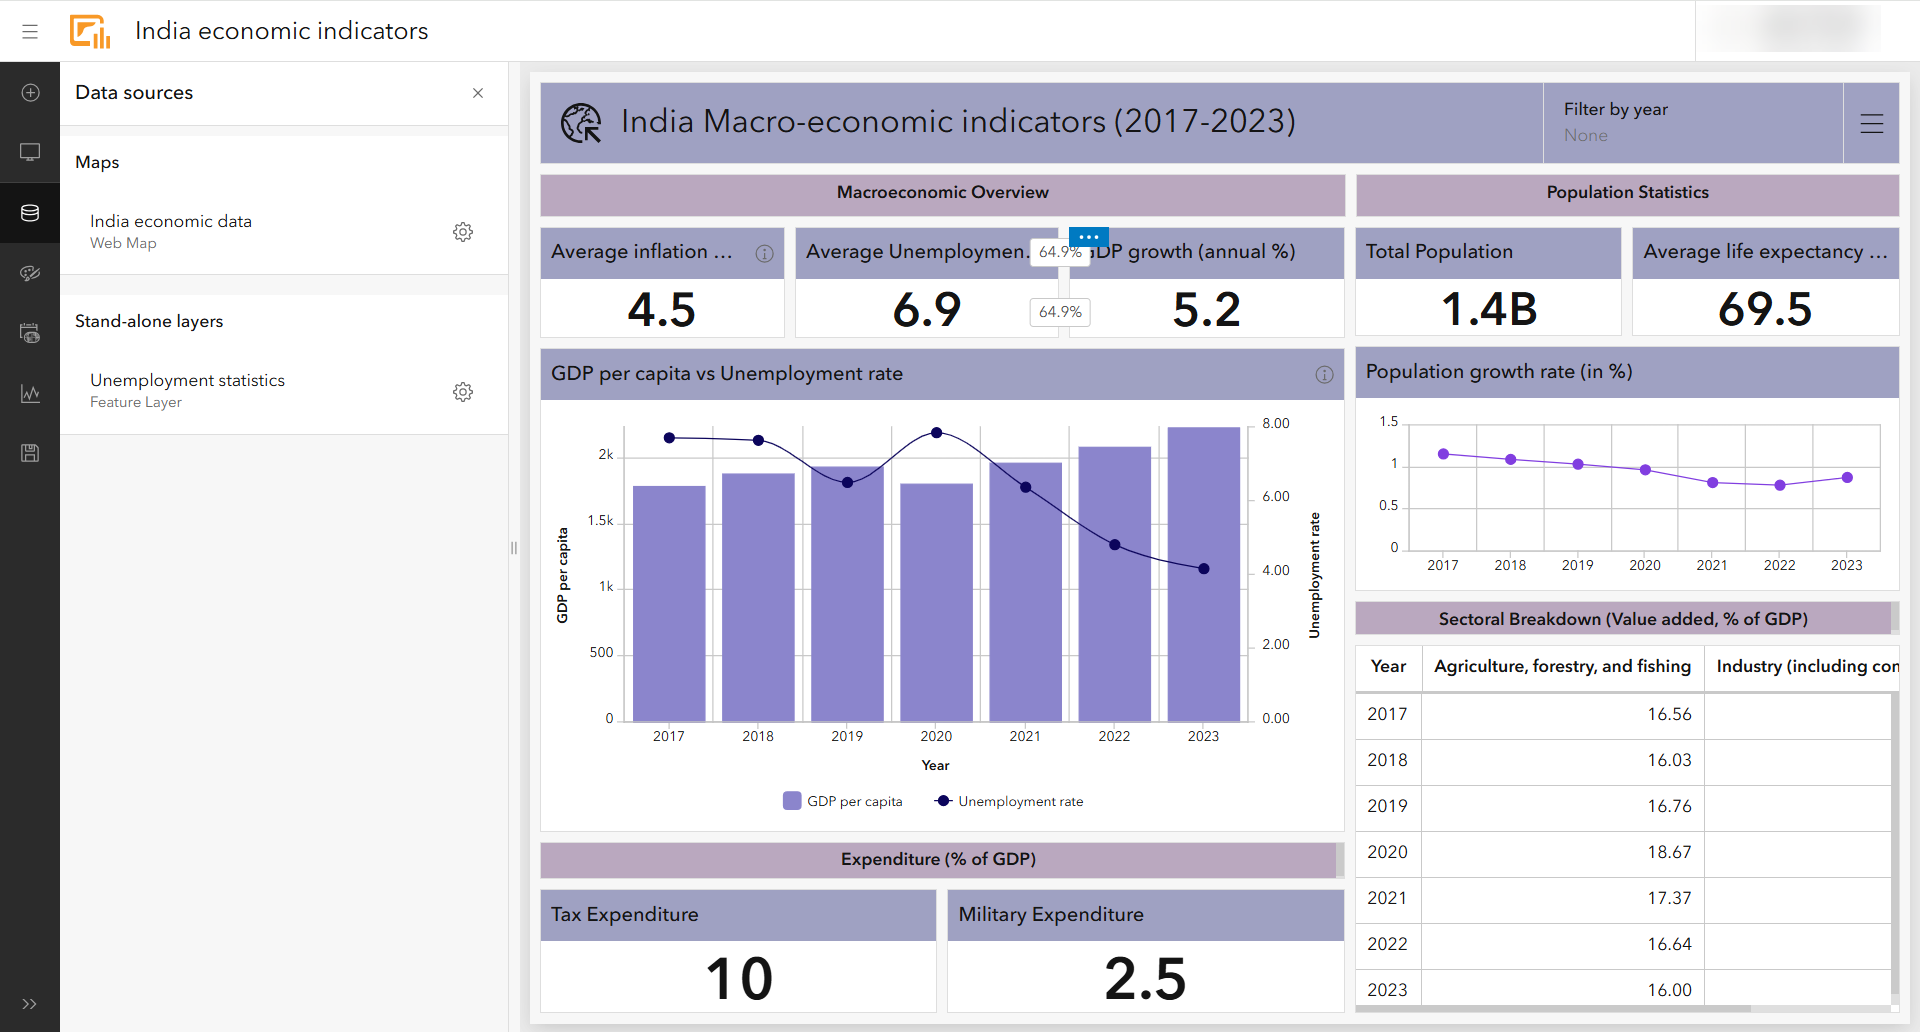
Task: Open the data sources panel icon
Action: click(x=30, y=212)
